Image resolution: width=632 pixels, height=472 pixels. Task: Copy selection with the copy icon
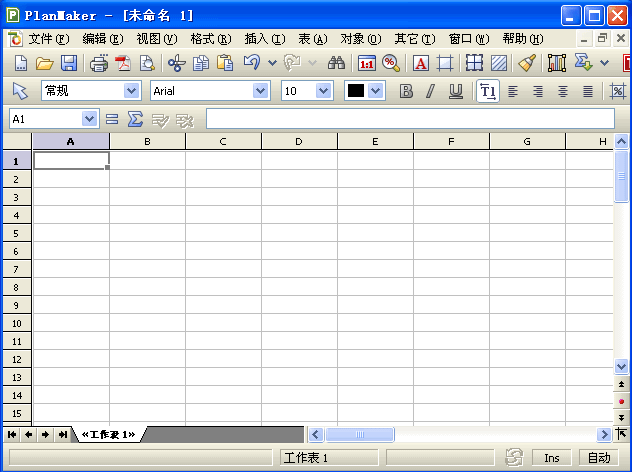[201, 63]
